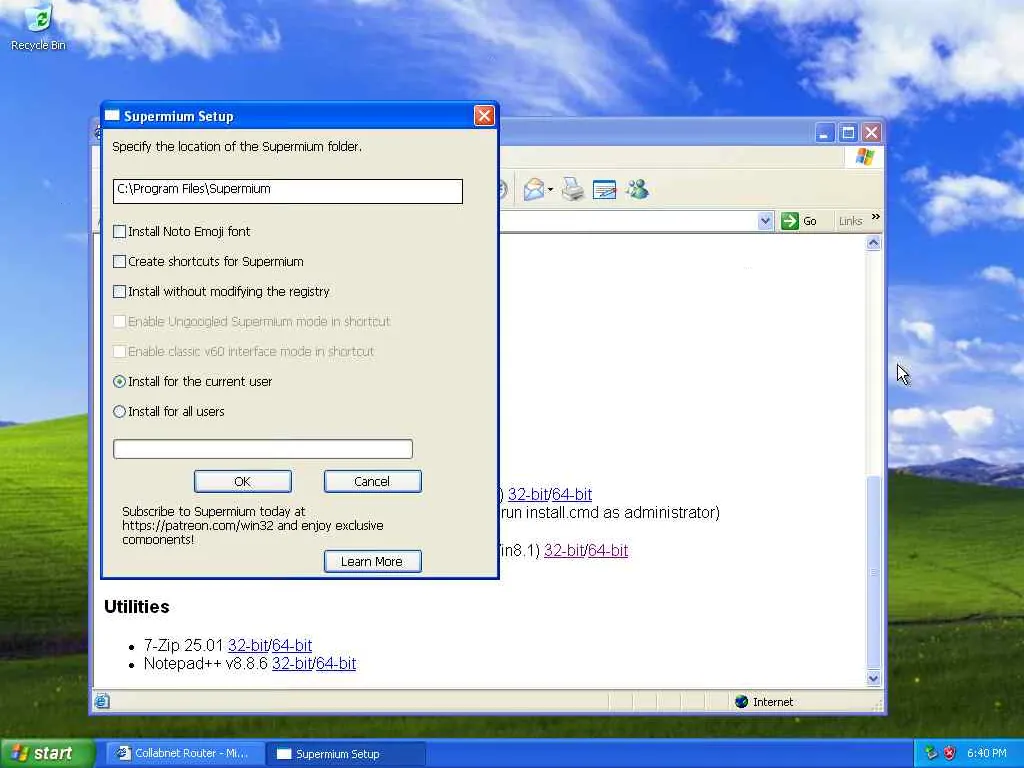Click the browser scrollbar down arrow
Screen dimensions: 1024x768
(x=873, y=679)
